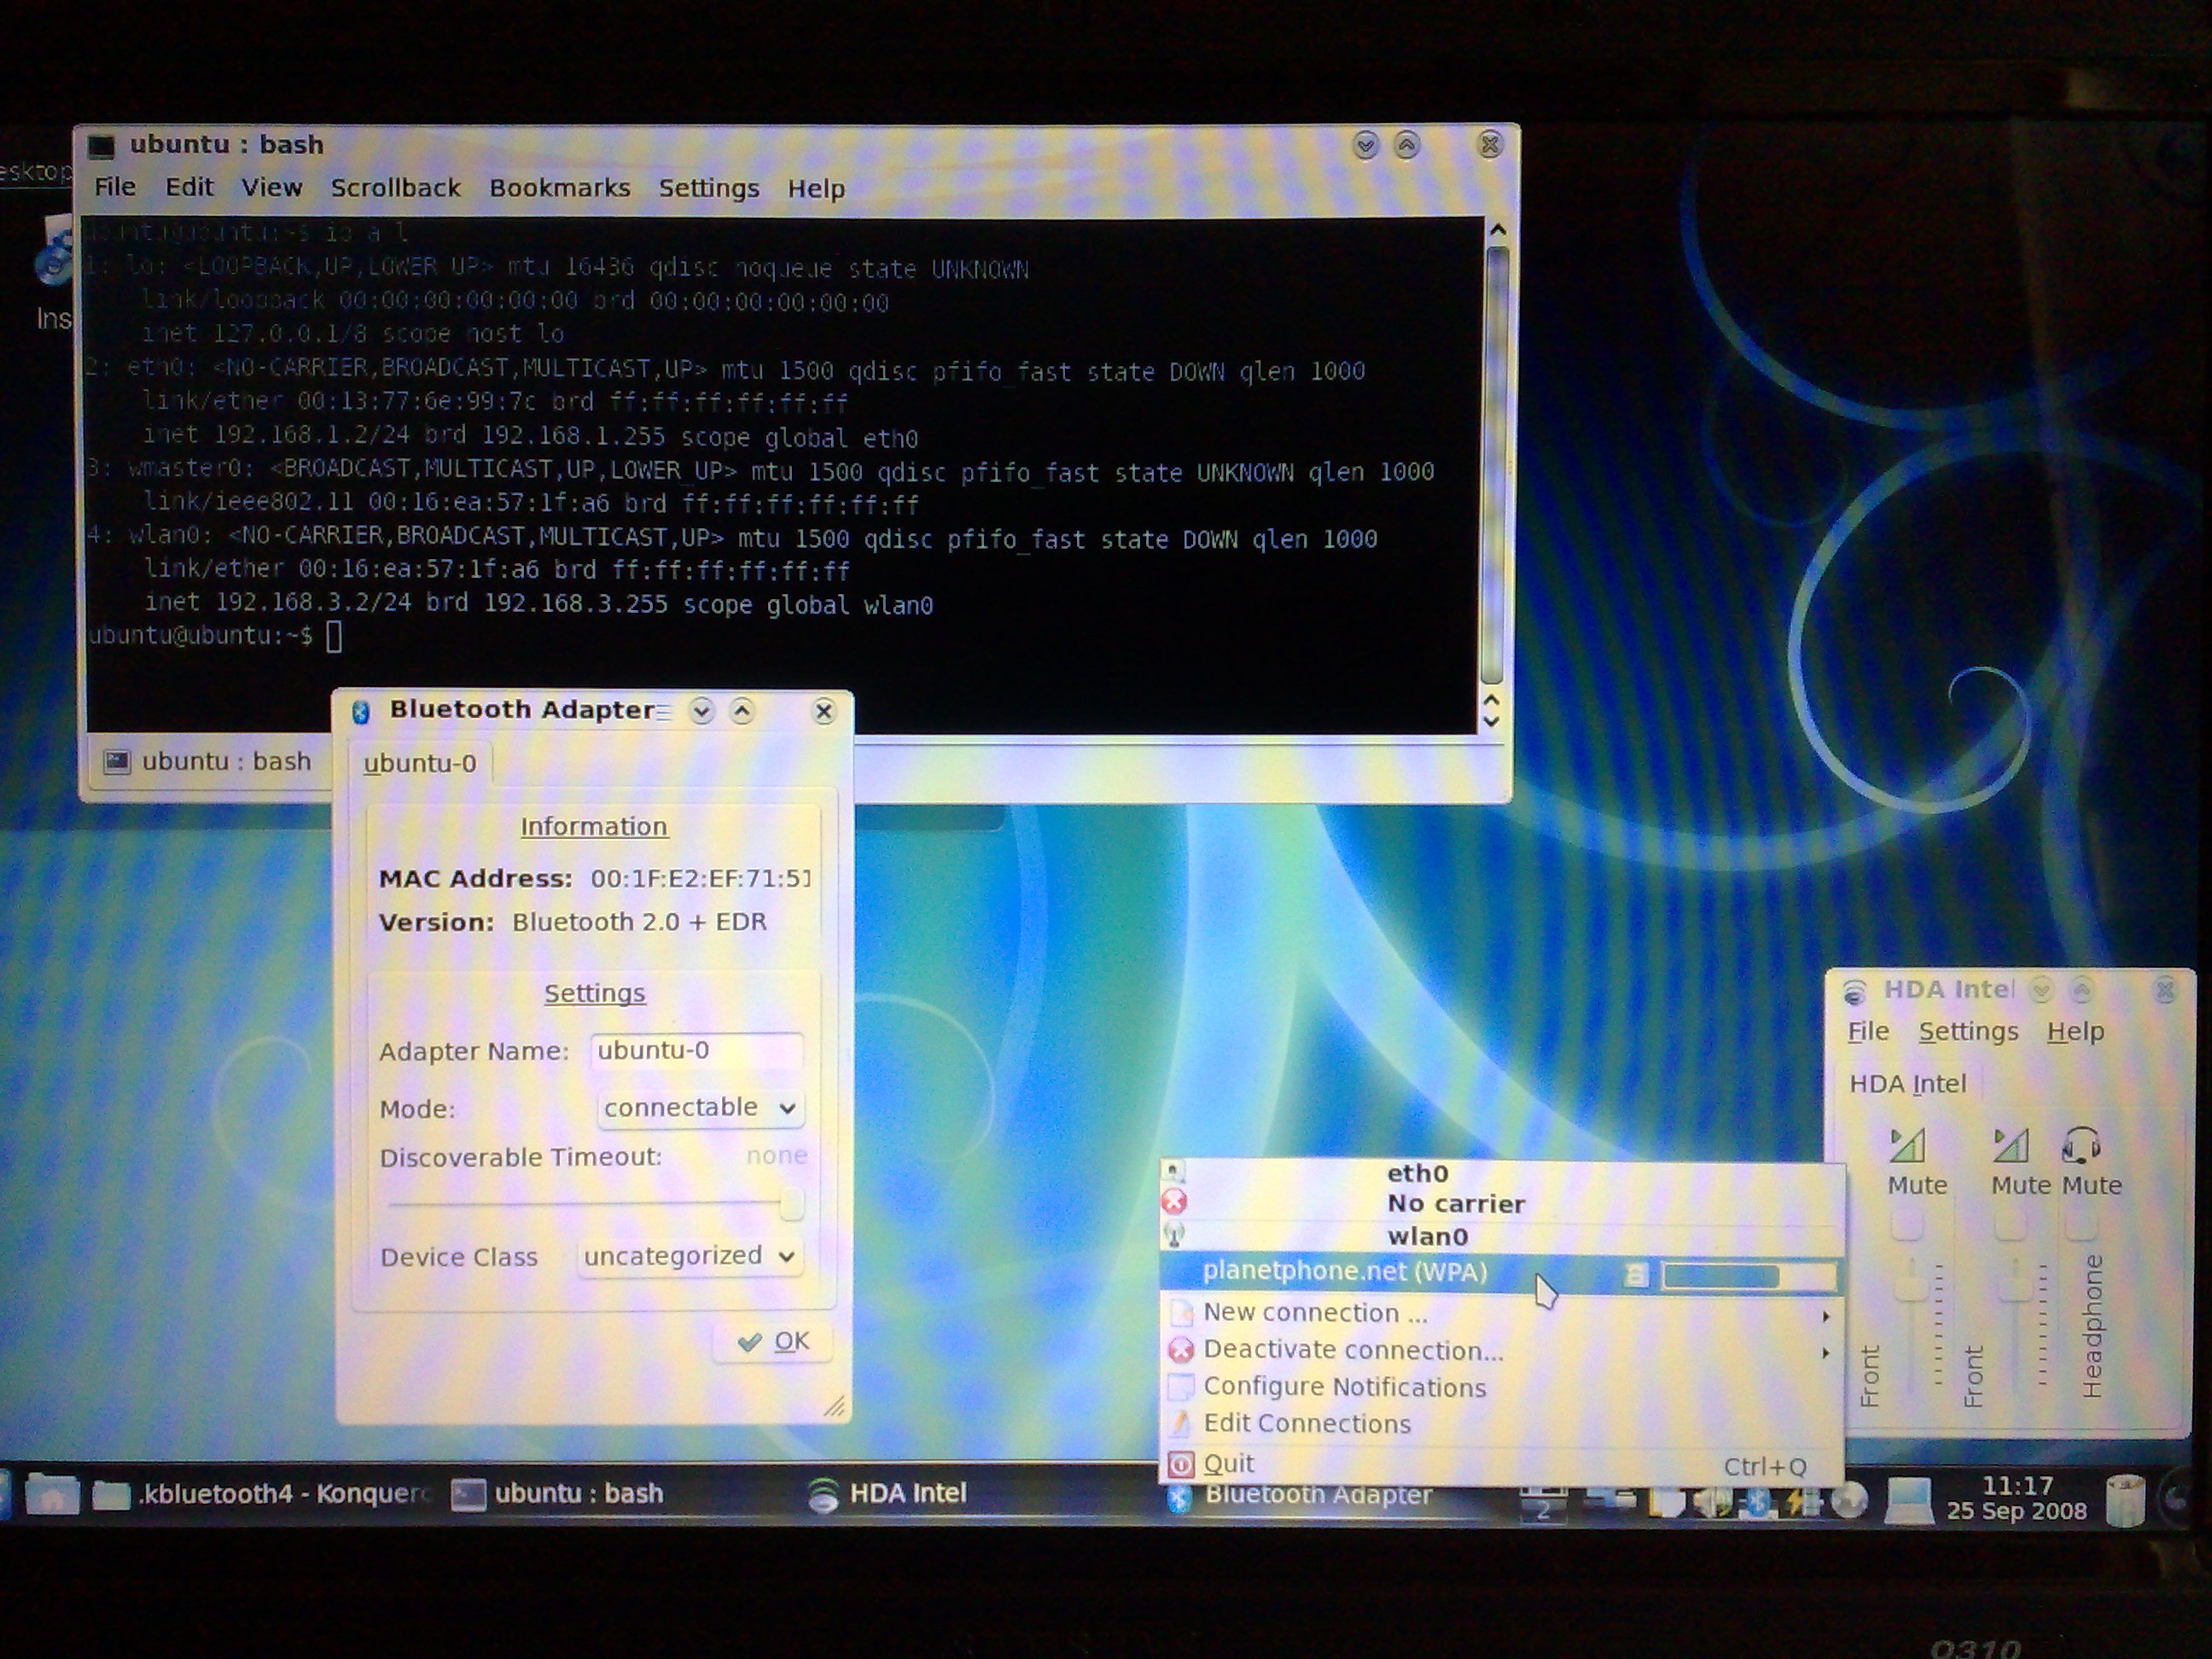Open the Device Class dropdown showing uncategorized
2212x1659 pixels.
690,1256
